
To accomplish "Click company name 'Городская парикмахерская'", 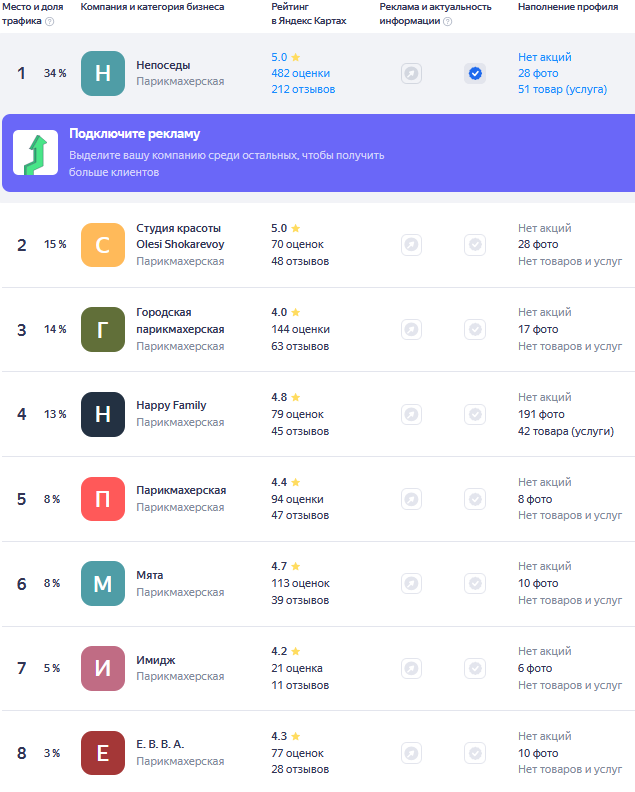I will tap(180, 321).
